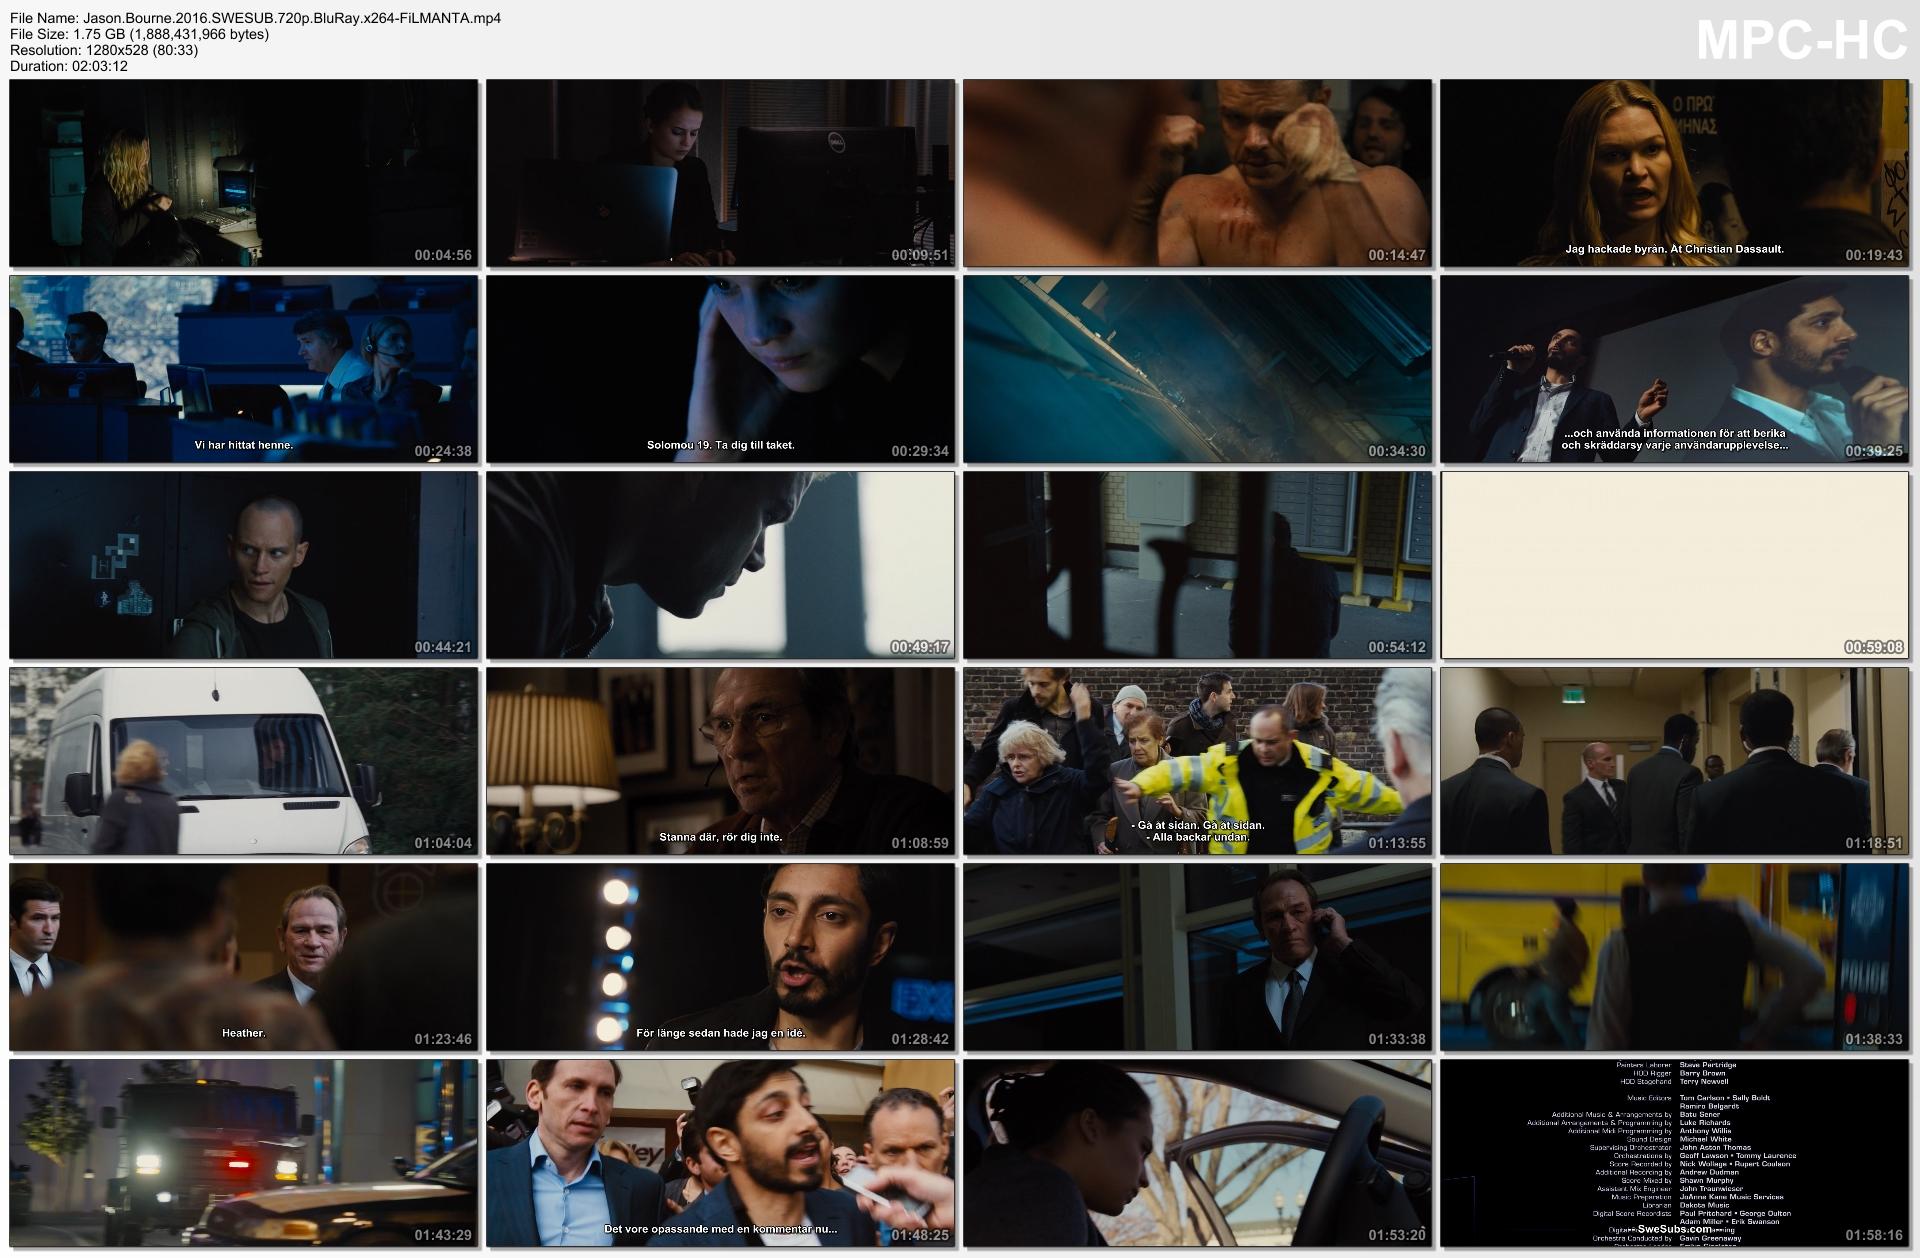This screenshot has width=1920, height=1258.
Task: Select the teal frame at 00:34:30
Action: (x=1198, y=369)
